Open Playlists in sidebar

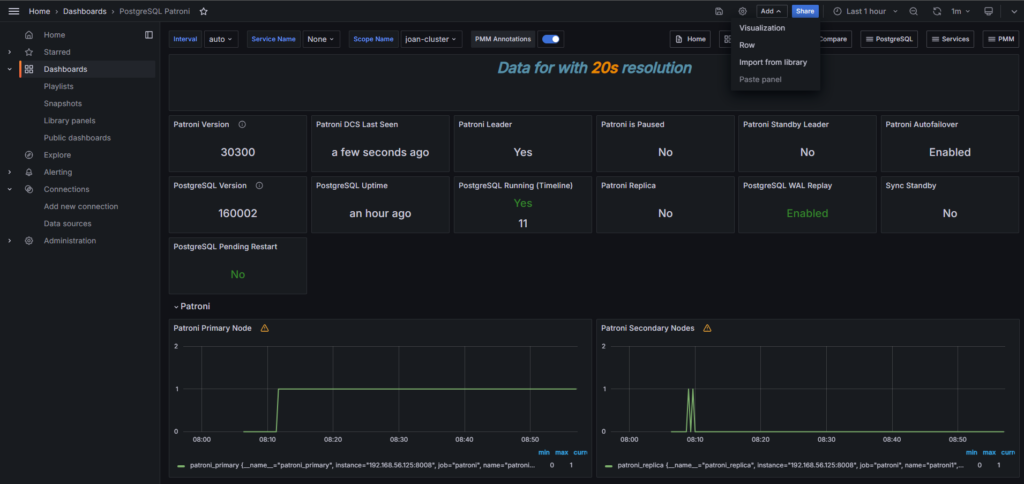(x=58, y=86)
